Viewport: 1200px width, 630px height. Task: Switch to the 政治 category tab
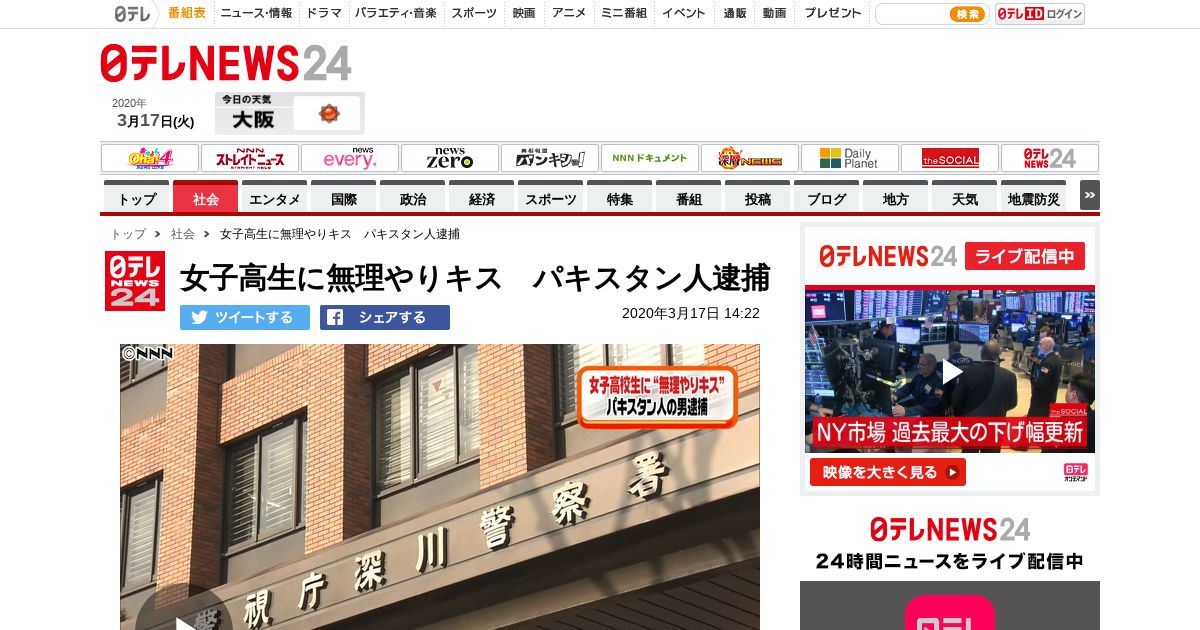[413, 197]
